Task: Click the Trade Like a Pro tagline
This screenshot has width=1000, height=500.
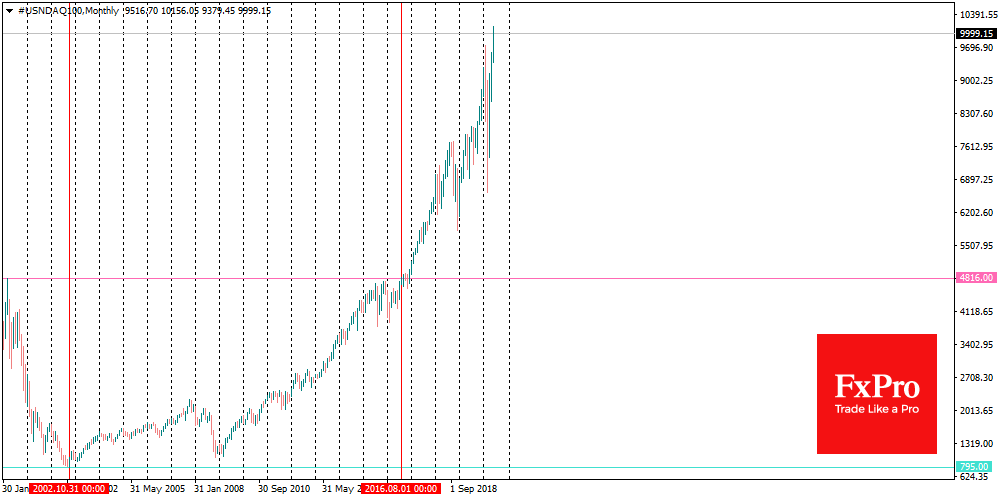Action: click(876, 409)
